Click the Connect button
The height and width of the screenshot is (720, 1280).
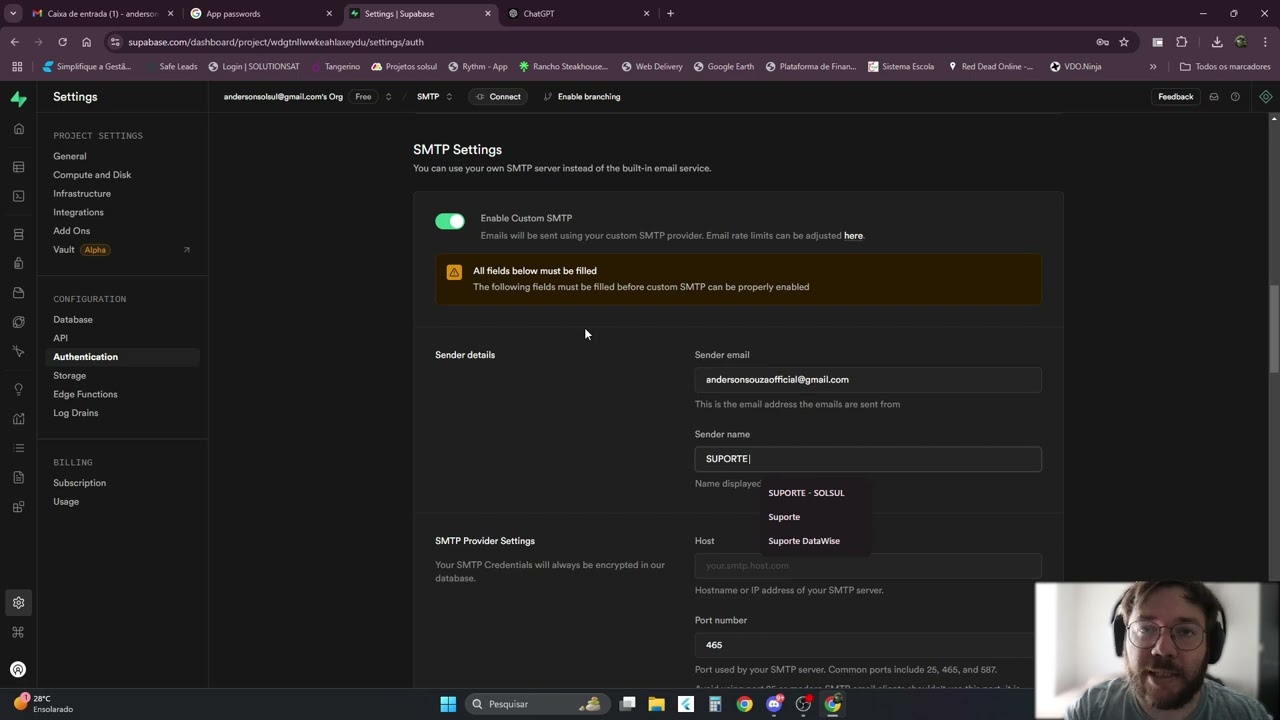click(x=498, y=97)
